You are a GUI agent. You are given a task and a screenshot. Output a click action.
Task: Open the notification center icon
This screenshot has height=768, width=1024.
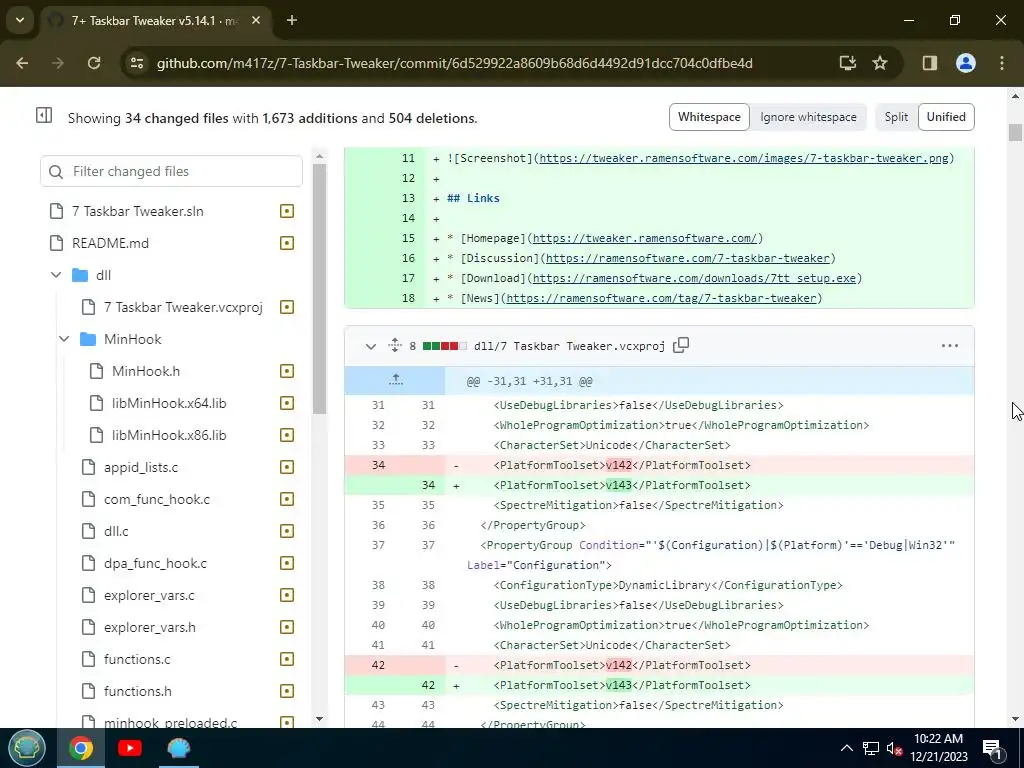point(992,748)
